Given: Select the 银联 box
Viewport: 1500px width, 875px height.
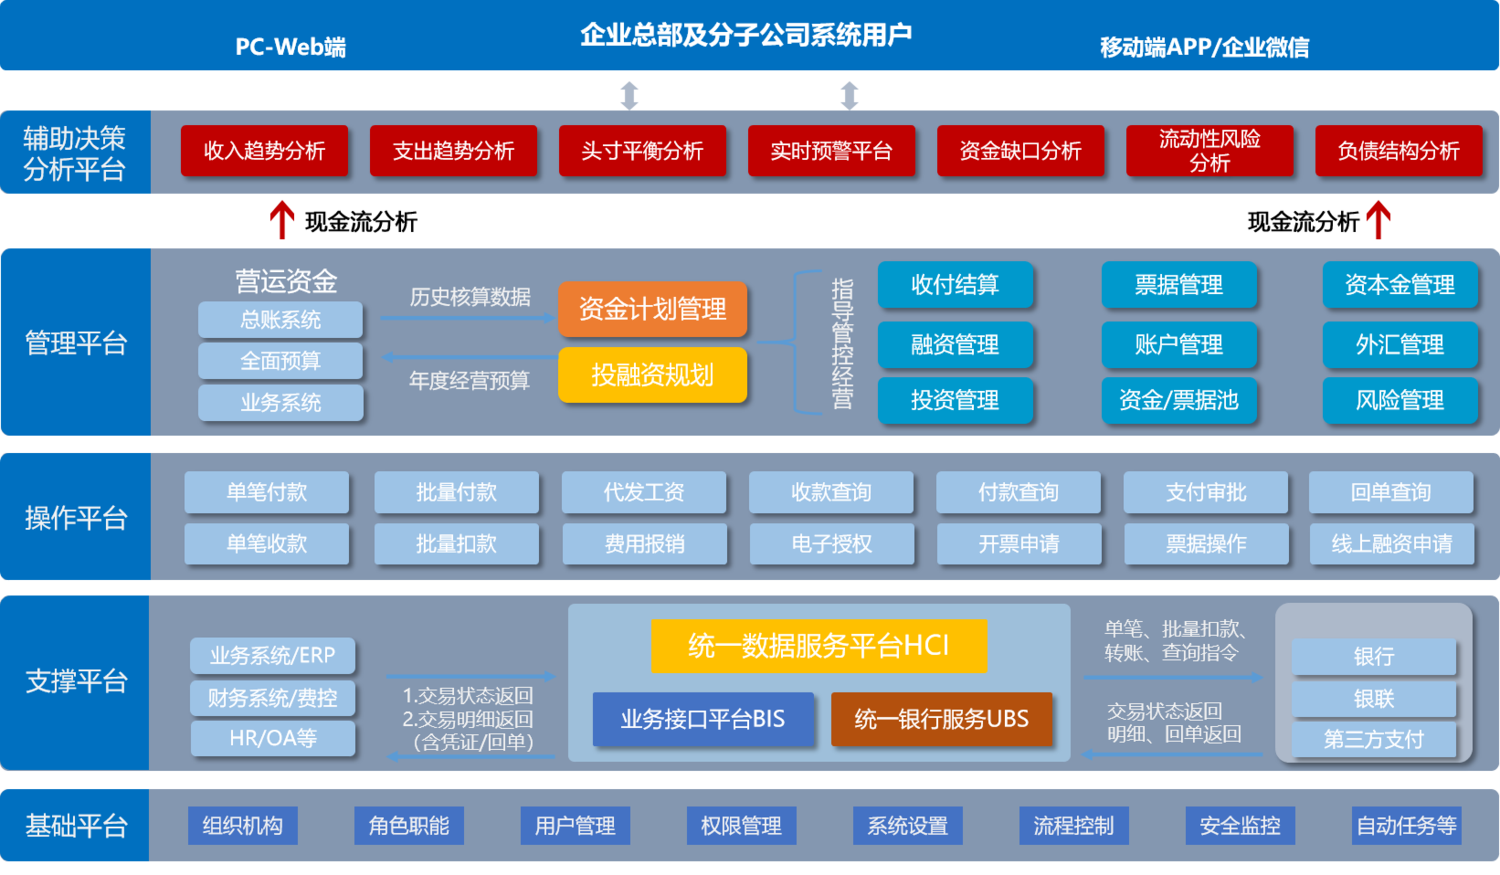Looking at the screenshot, I should click(1373, 699).
